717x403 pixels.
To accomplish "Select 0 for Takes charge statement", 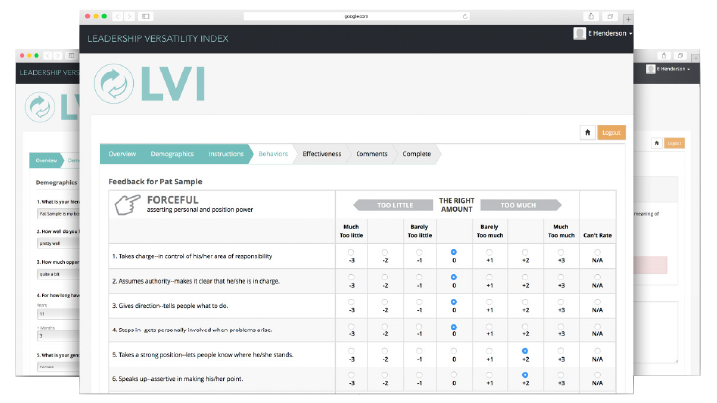I will [454, 252].
